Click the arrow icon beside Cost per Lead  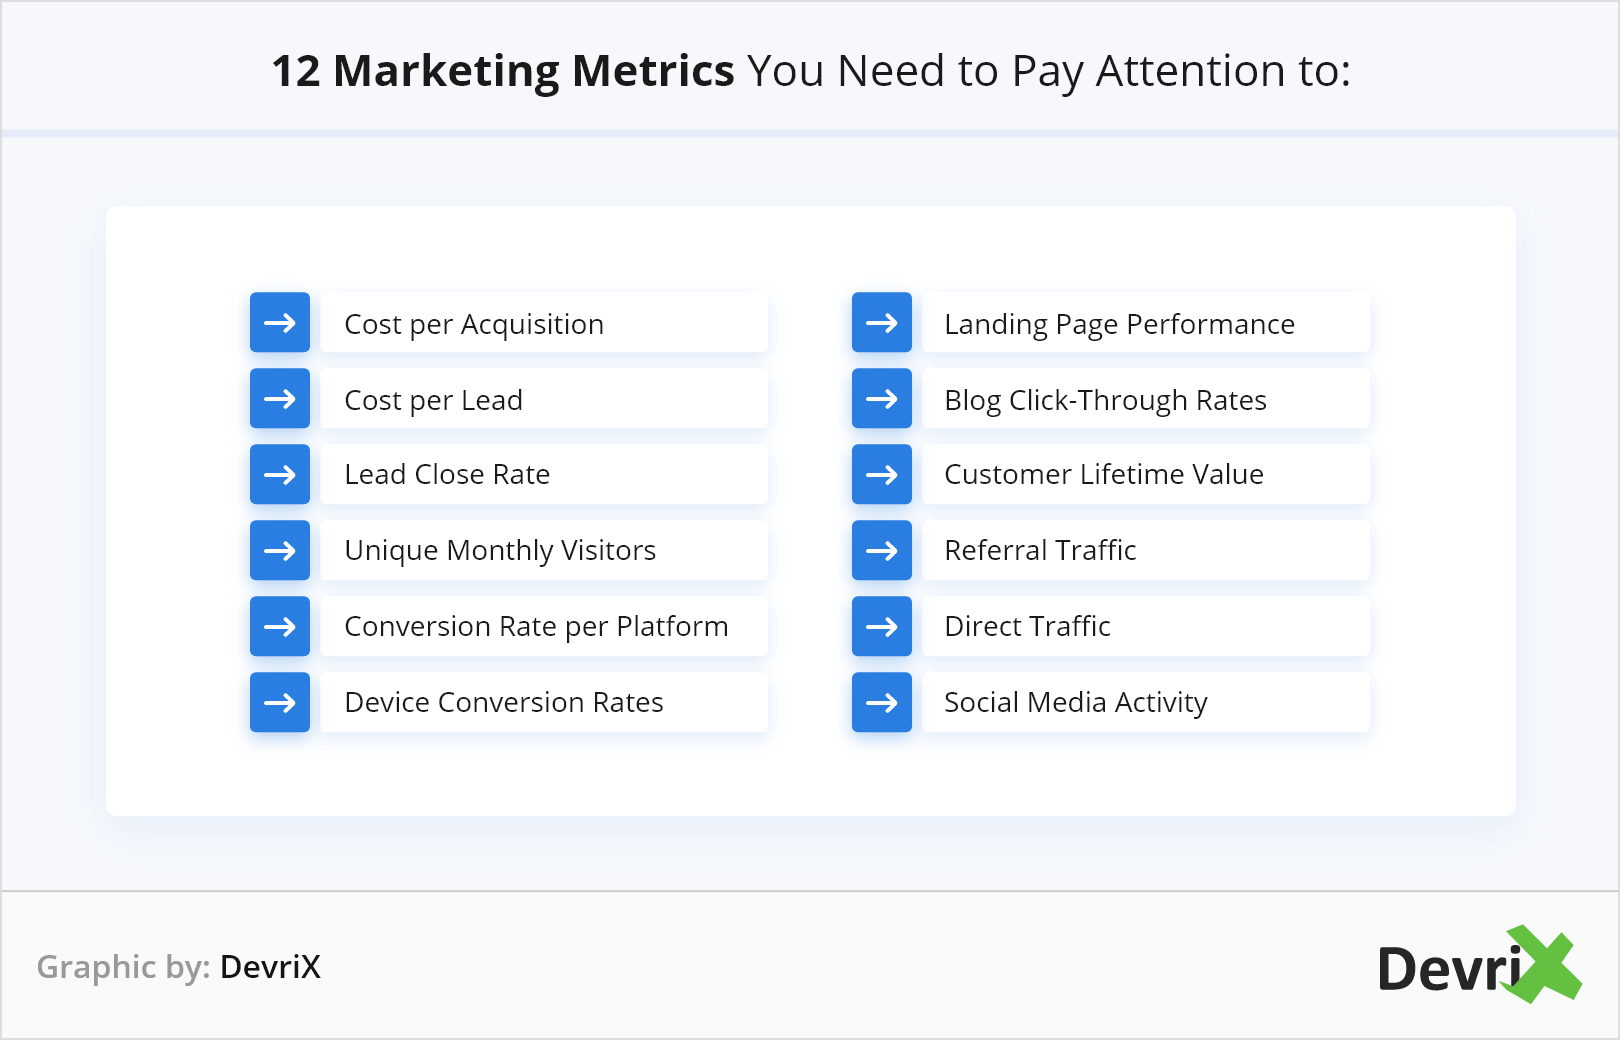tap(280, 399)
